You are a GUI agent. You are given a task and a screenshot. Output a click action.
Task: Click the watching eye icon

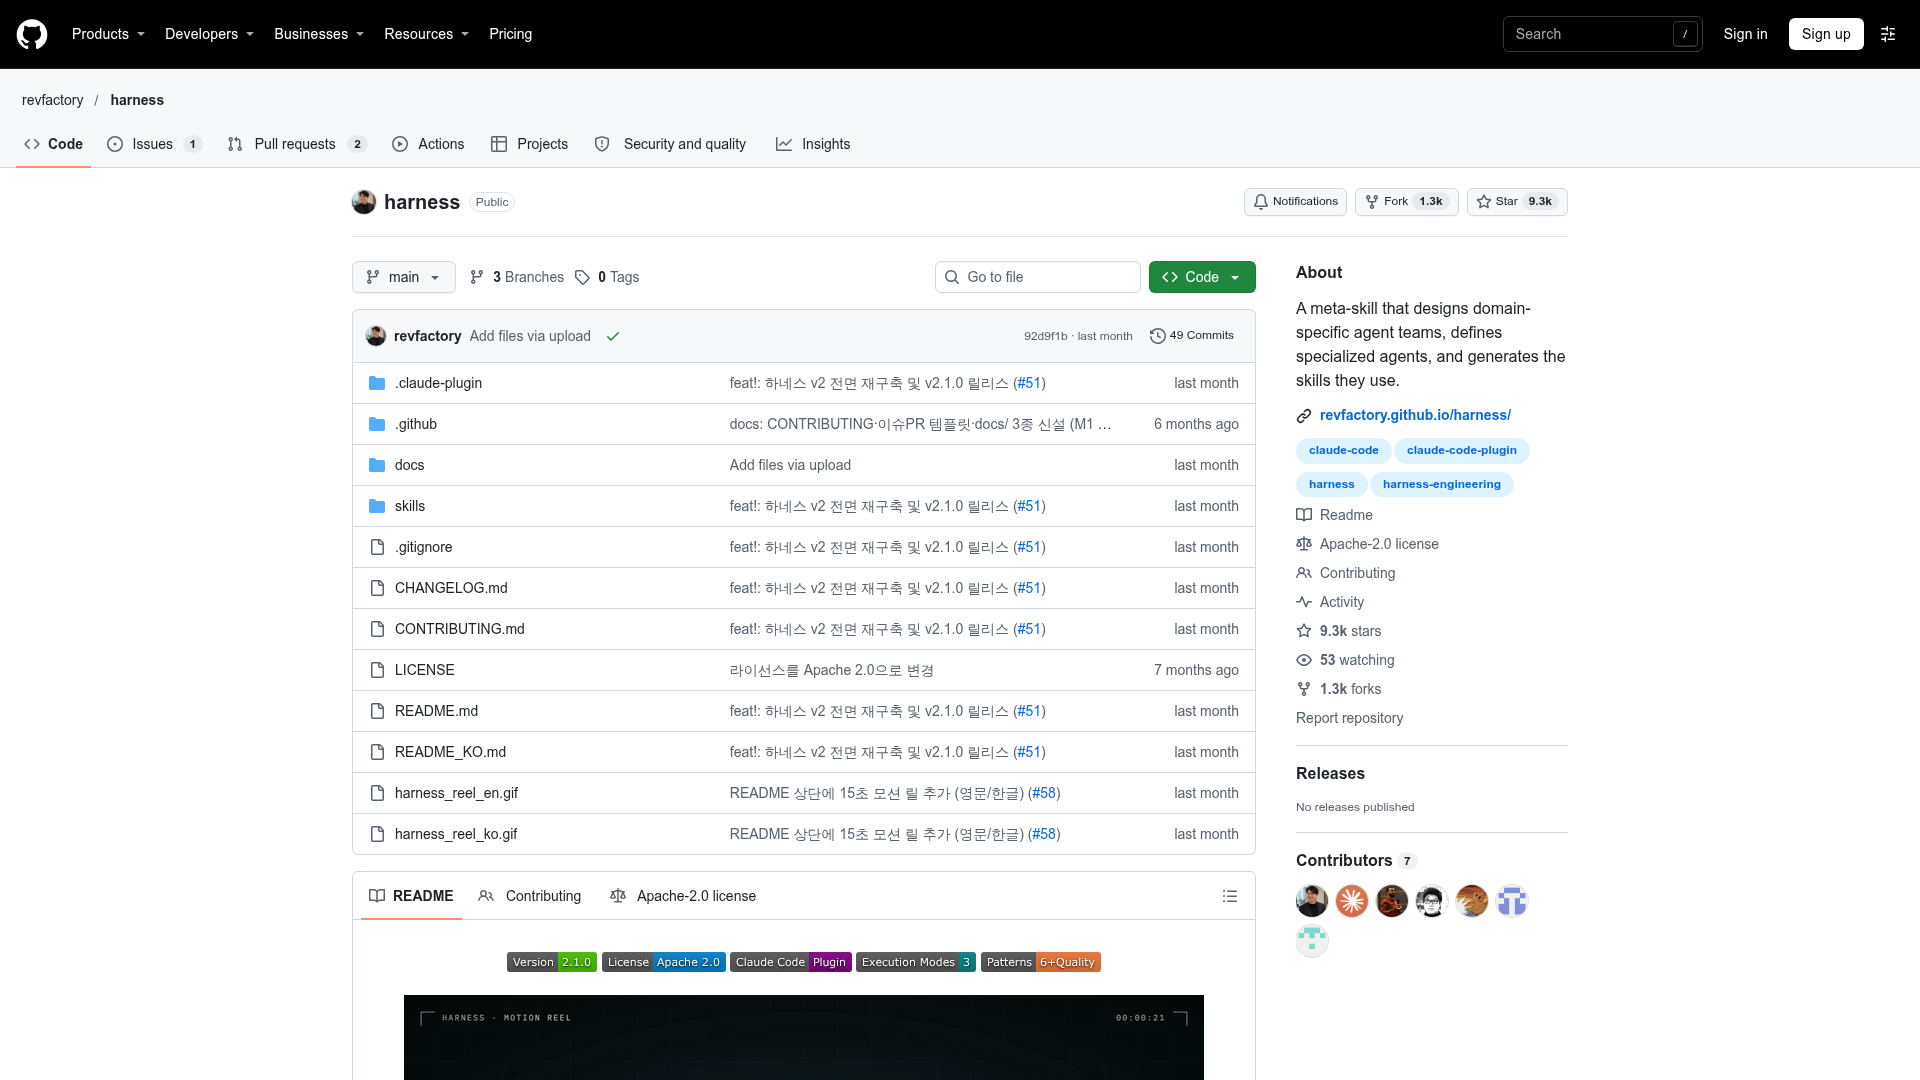point(1304,660)
